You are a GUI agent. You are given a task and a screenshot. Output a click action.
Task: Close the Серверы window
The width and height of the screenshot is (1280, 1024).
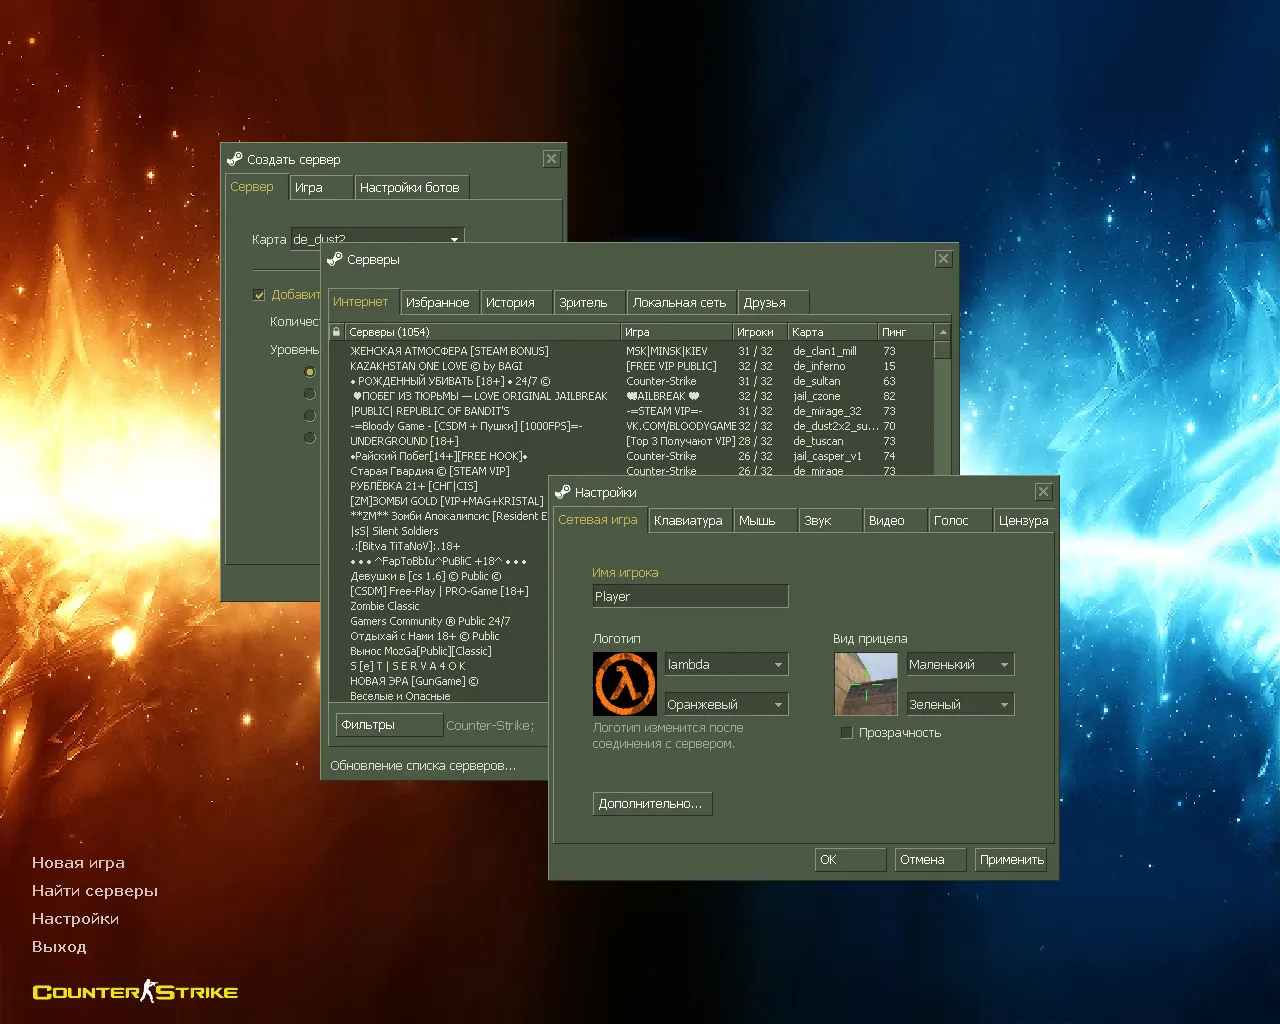(x=943, y=259)
